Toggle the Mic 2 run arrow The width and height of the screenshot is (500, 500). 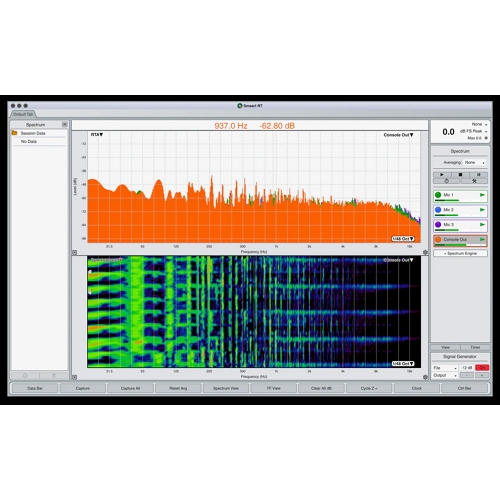[482, 210]
